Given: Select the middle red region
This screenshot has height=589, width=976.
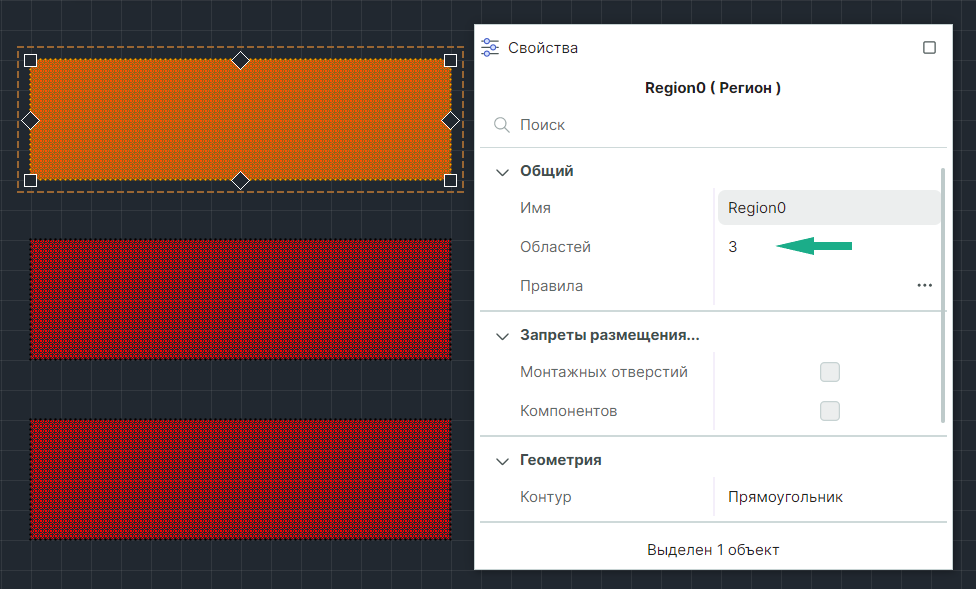Looking at the screenshot, I should click(x=240, y=299).
